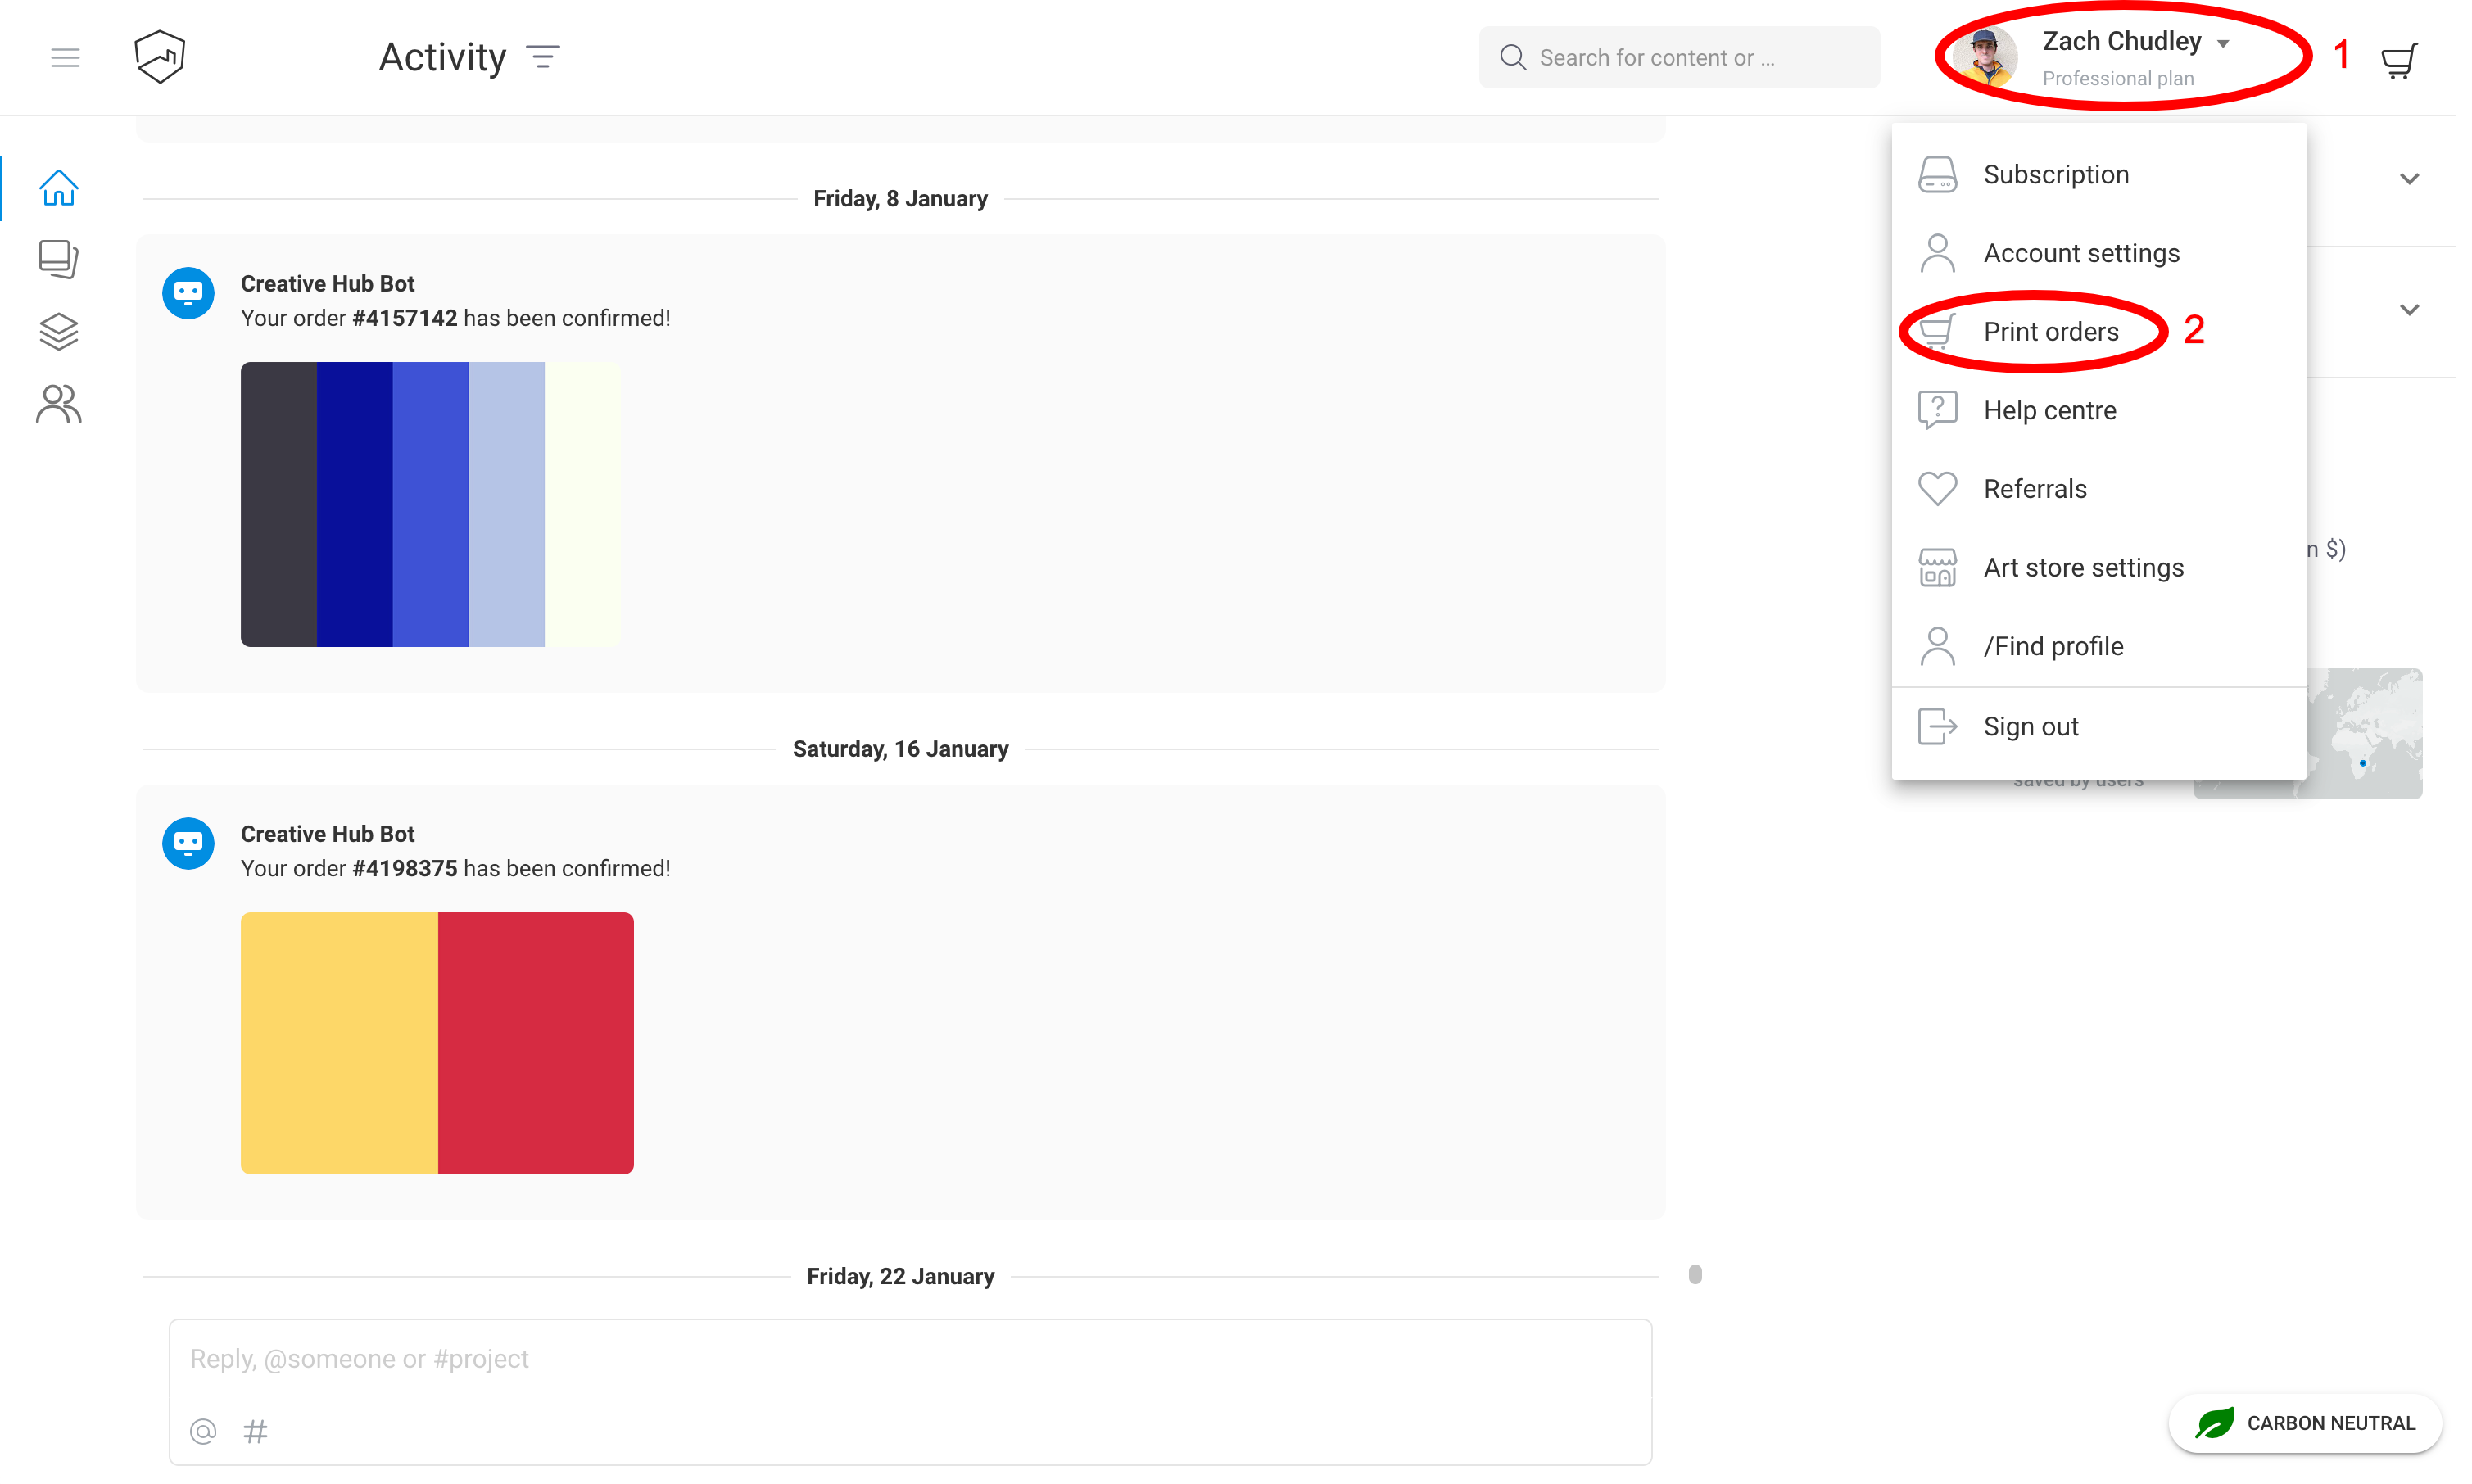The image size is (2472, 1484).
Task: Click the yellow and red order thumbnail
Action: click(437, 1042)
